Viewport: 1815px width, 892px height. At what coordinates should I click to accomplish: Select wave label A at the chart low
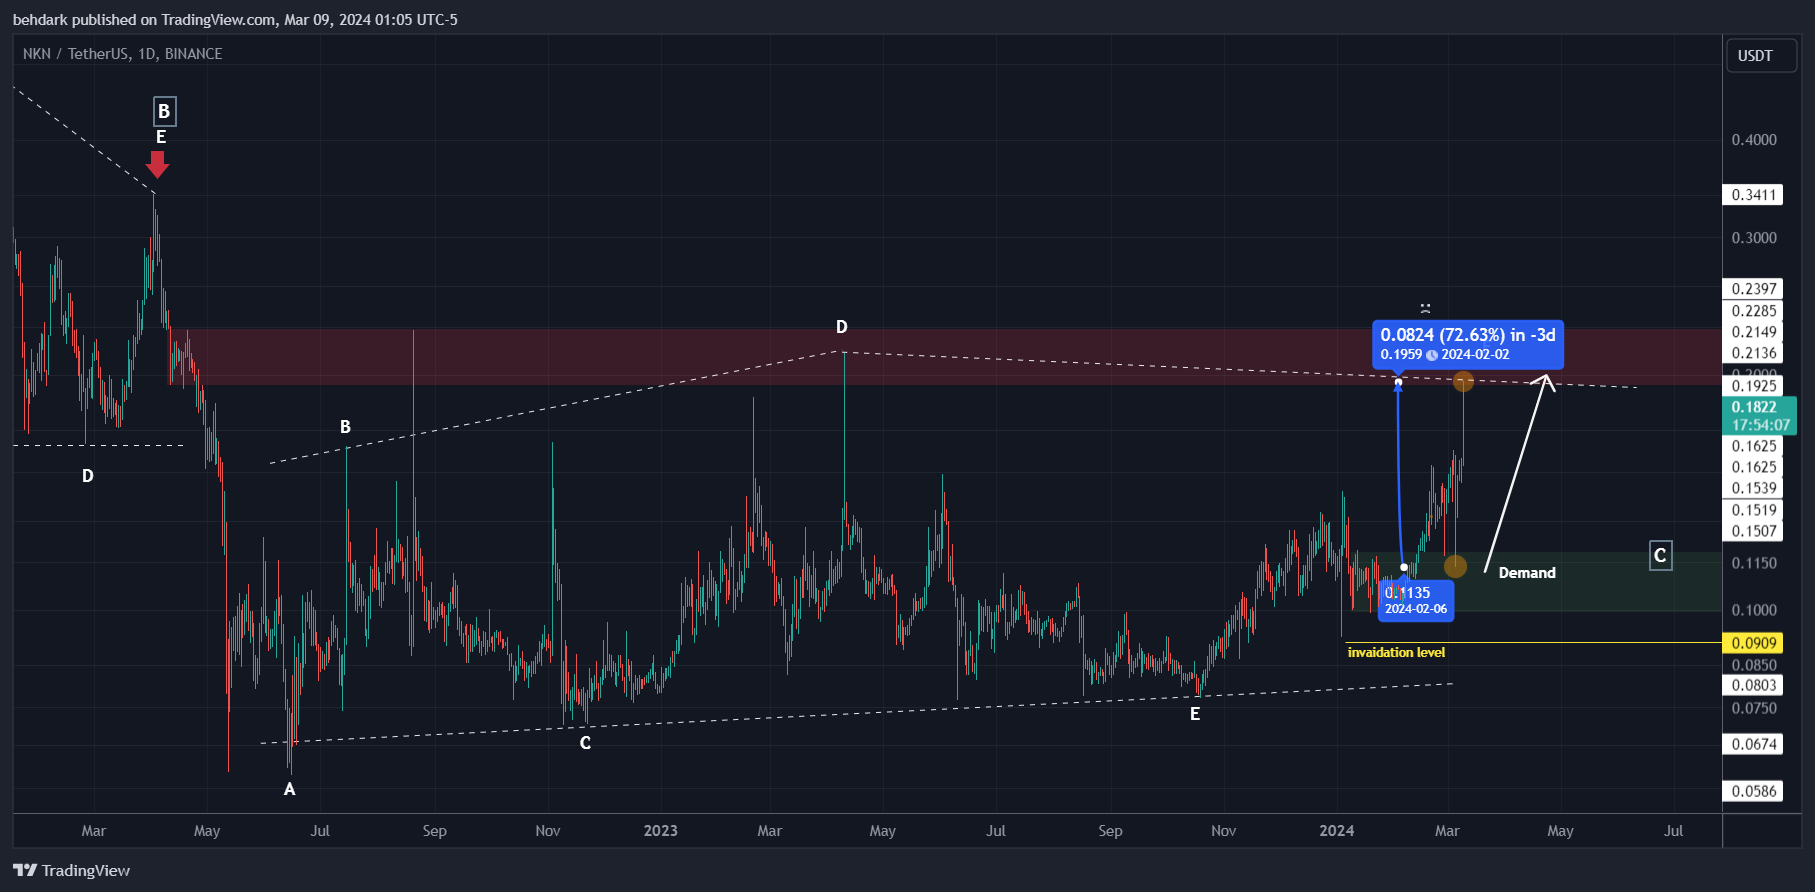tap(289, 789)
